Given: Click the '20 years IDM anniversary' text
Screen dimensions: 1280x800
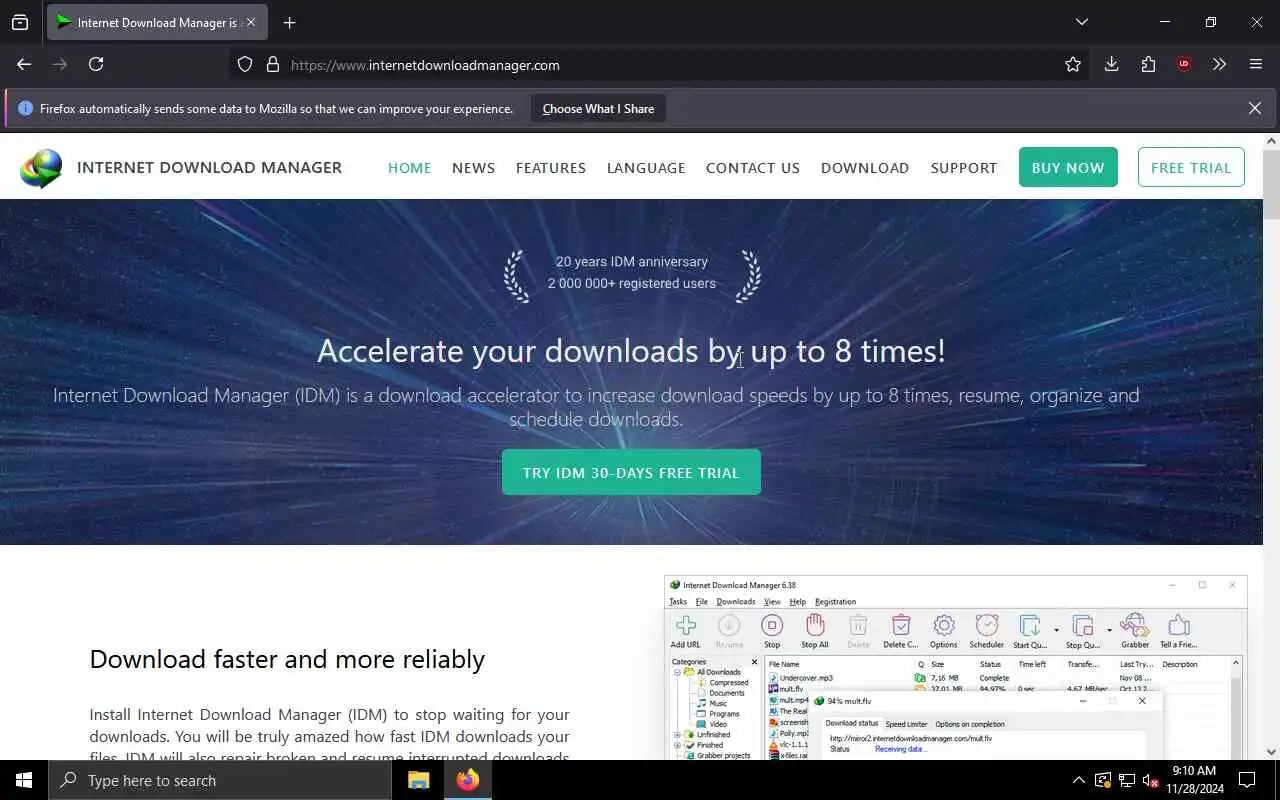Looking at the screenshot, I should coord(632,261).
